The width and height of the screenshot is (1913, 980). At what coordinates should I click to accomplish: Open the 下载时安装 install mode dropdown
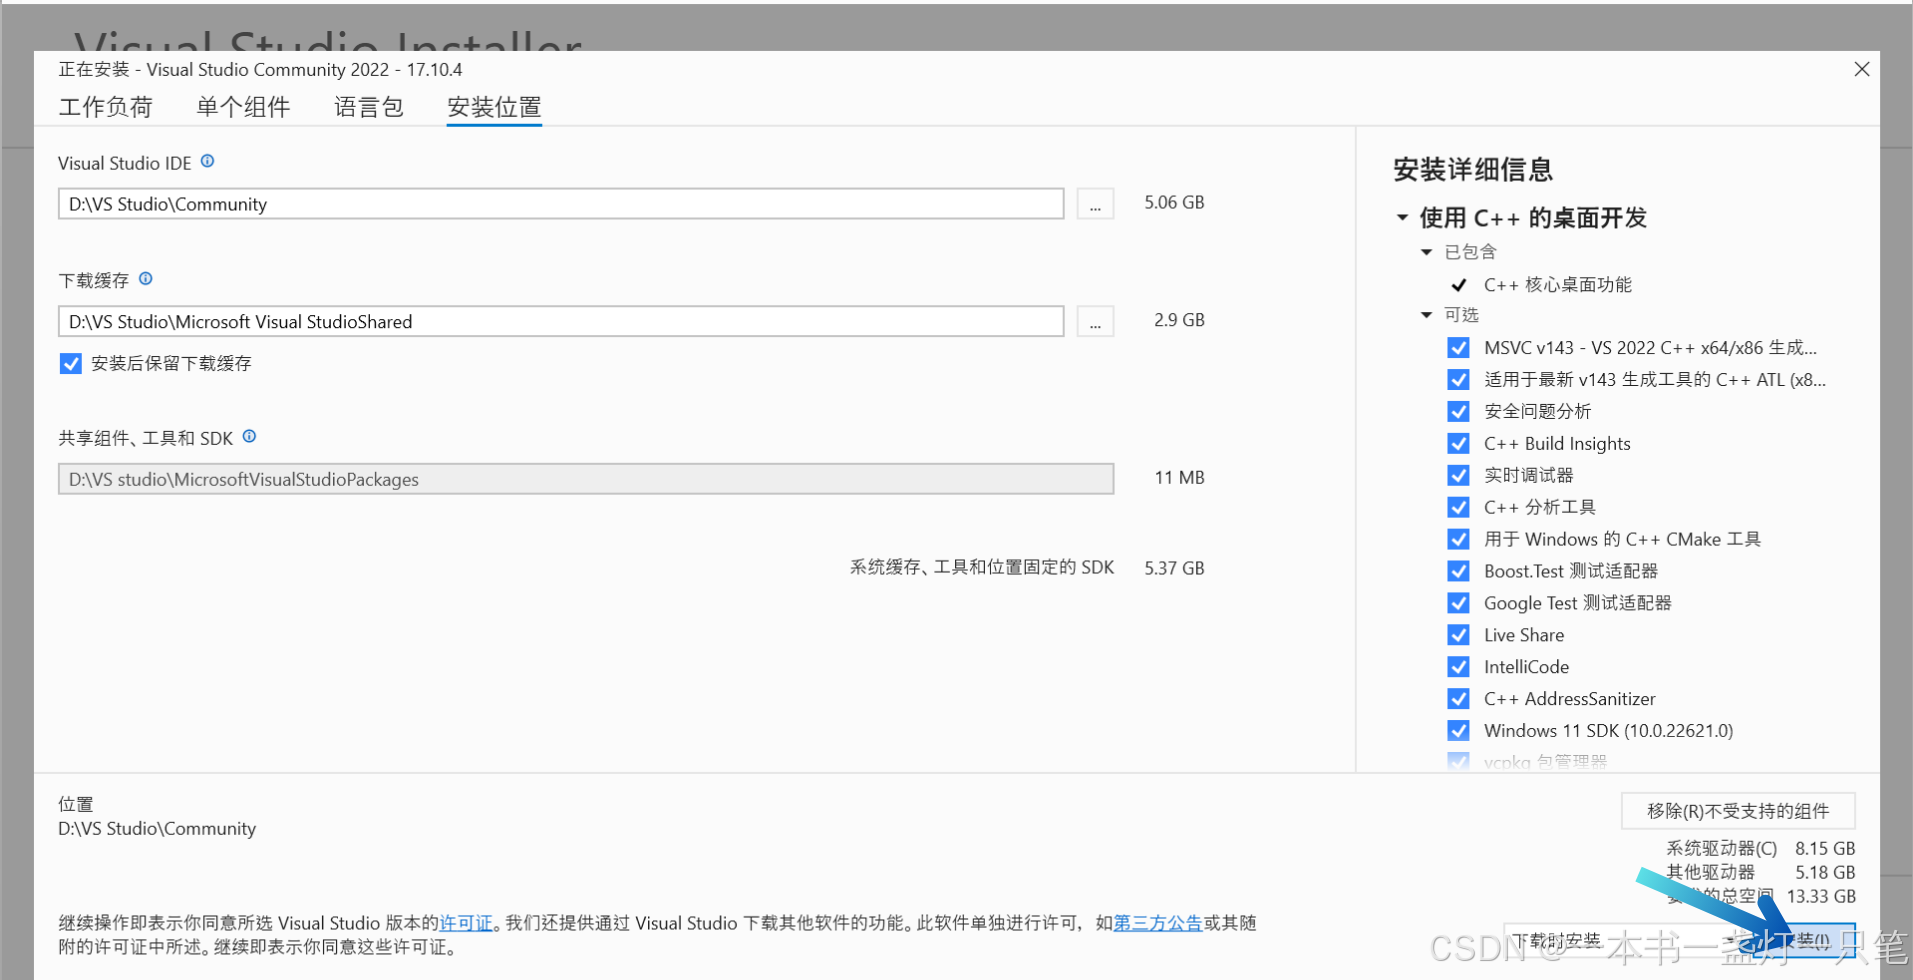tap(1627, 941)
